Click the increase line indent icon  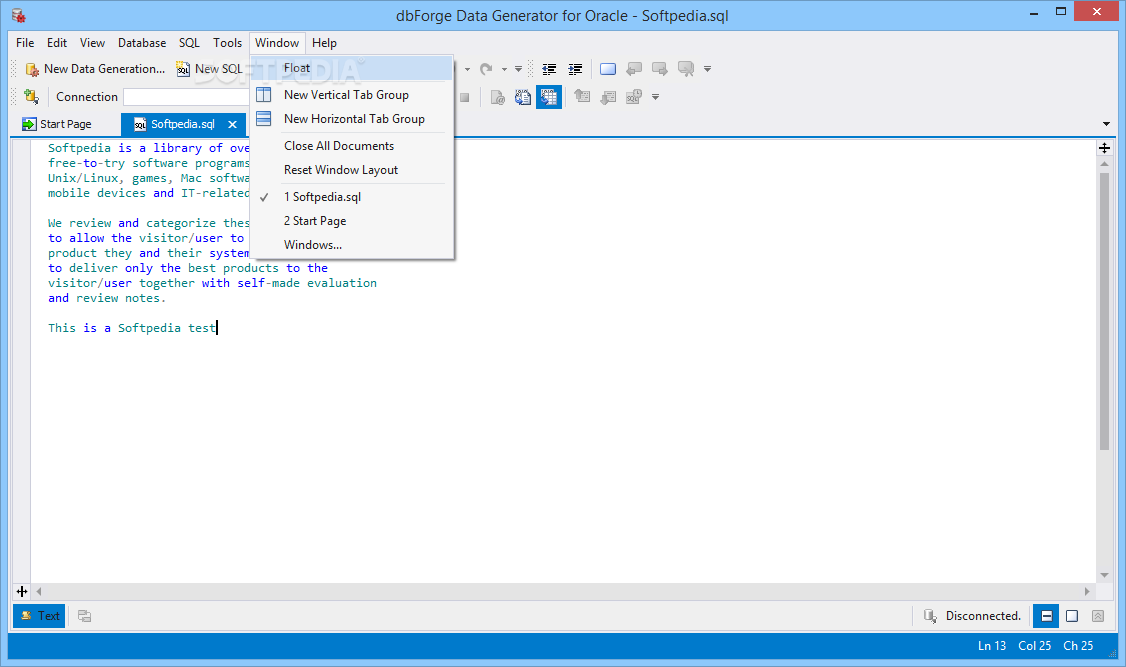[575, 69]
